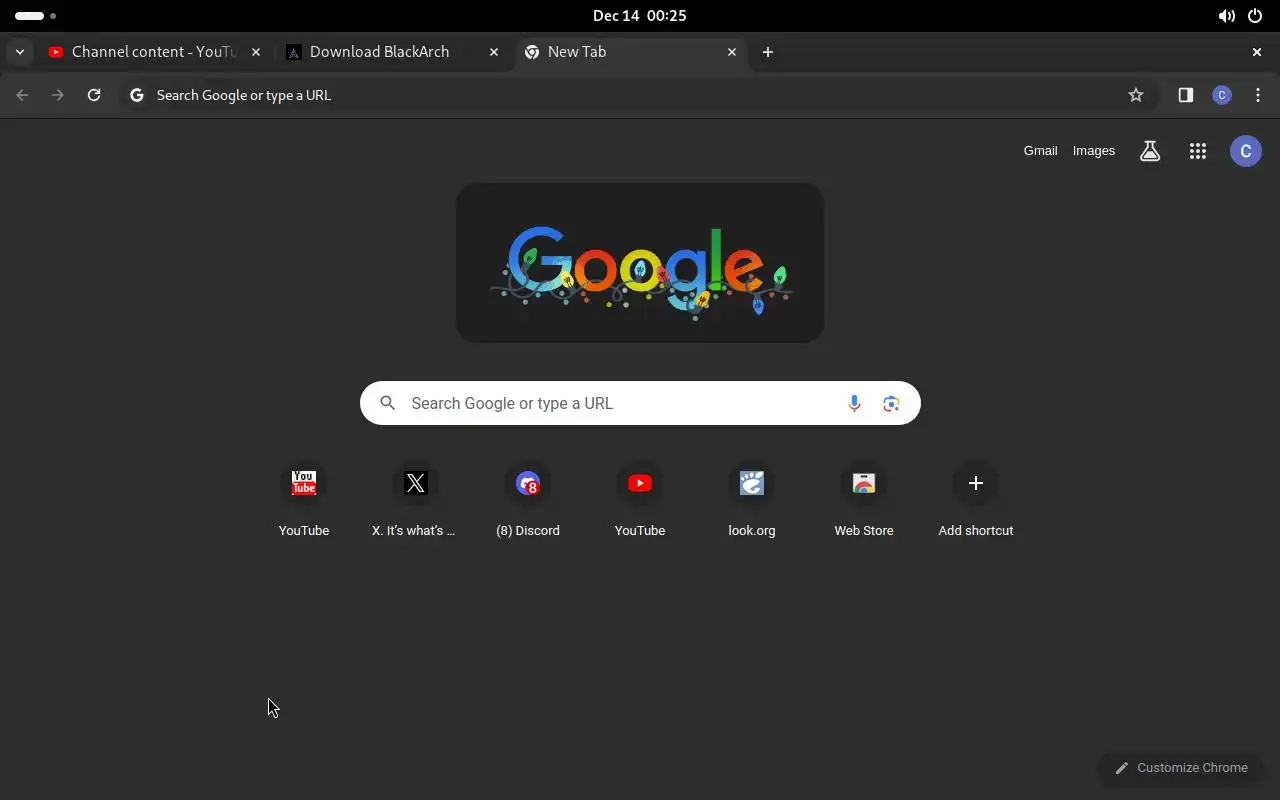Open a new tab with plus button
The image size is (1280, 800).
pyautogui.click(x=768, y=52)
